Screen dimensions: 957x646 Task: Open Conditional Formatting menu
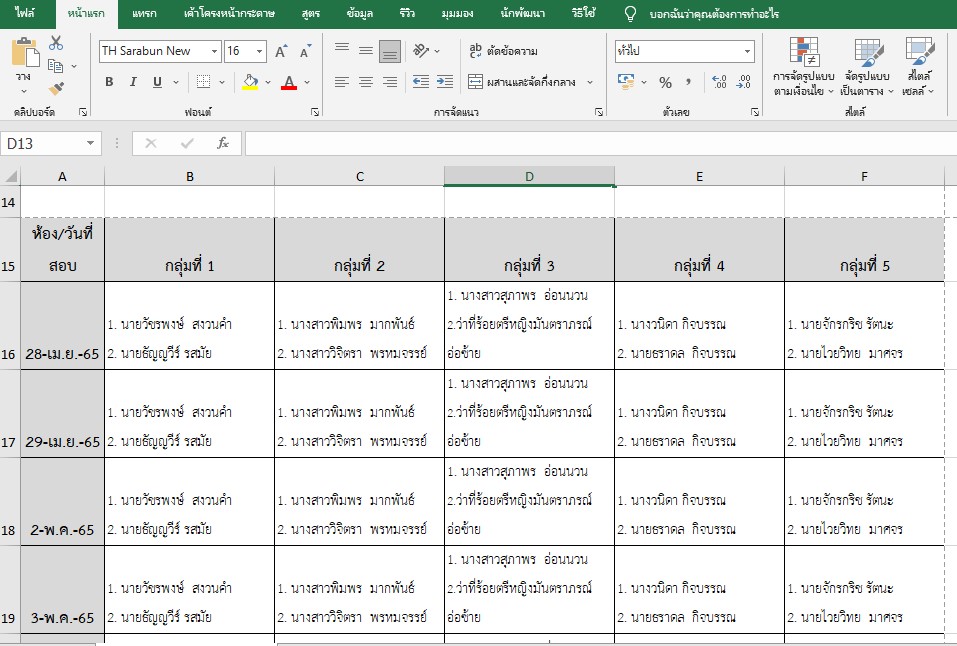tap(804, 66)
